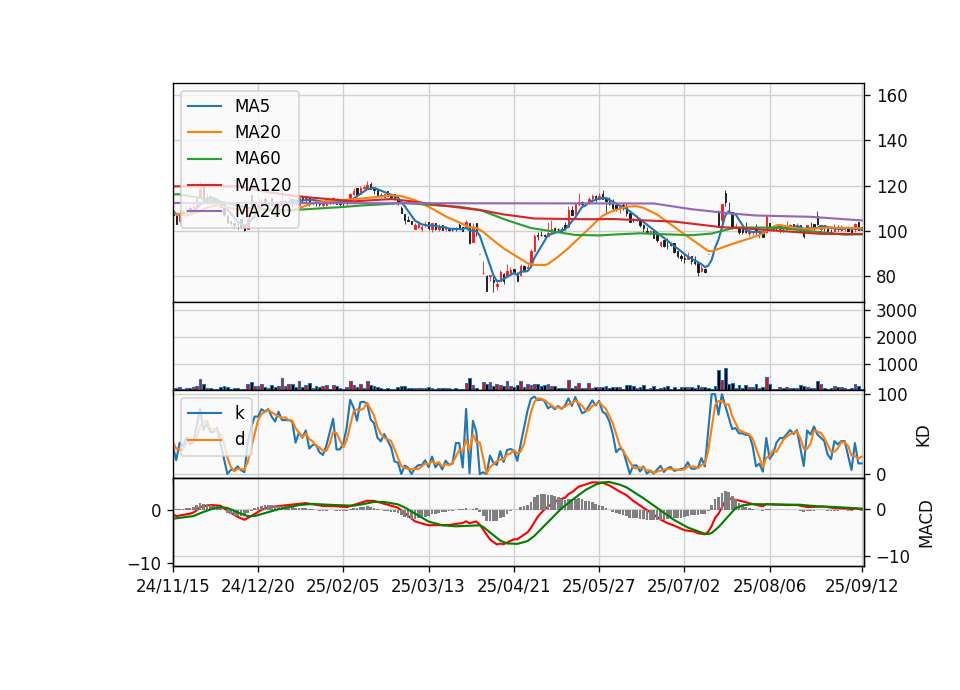The width and height of the screenshot is (960, 690).
Task: Click the 140 price axis tick label
Action: click(x=892, y=141)
